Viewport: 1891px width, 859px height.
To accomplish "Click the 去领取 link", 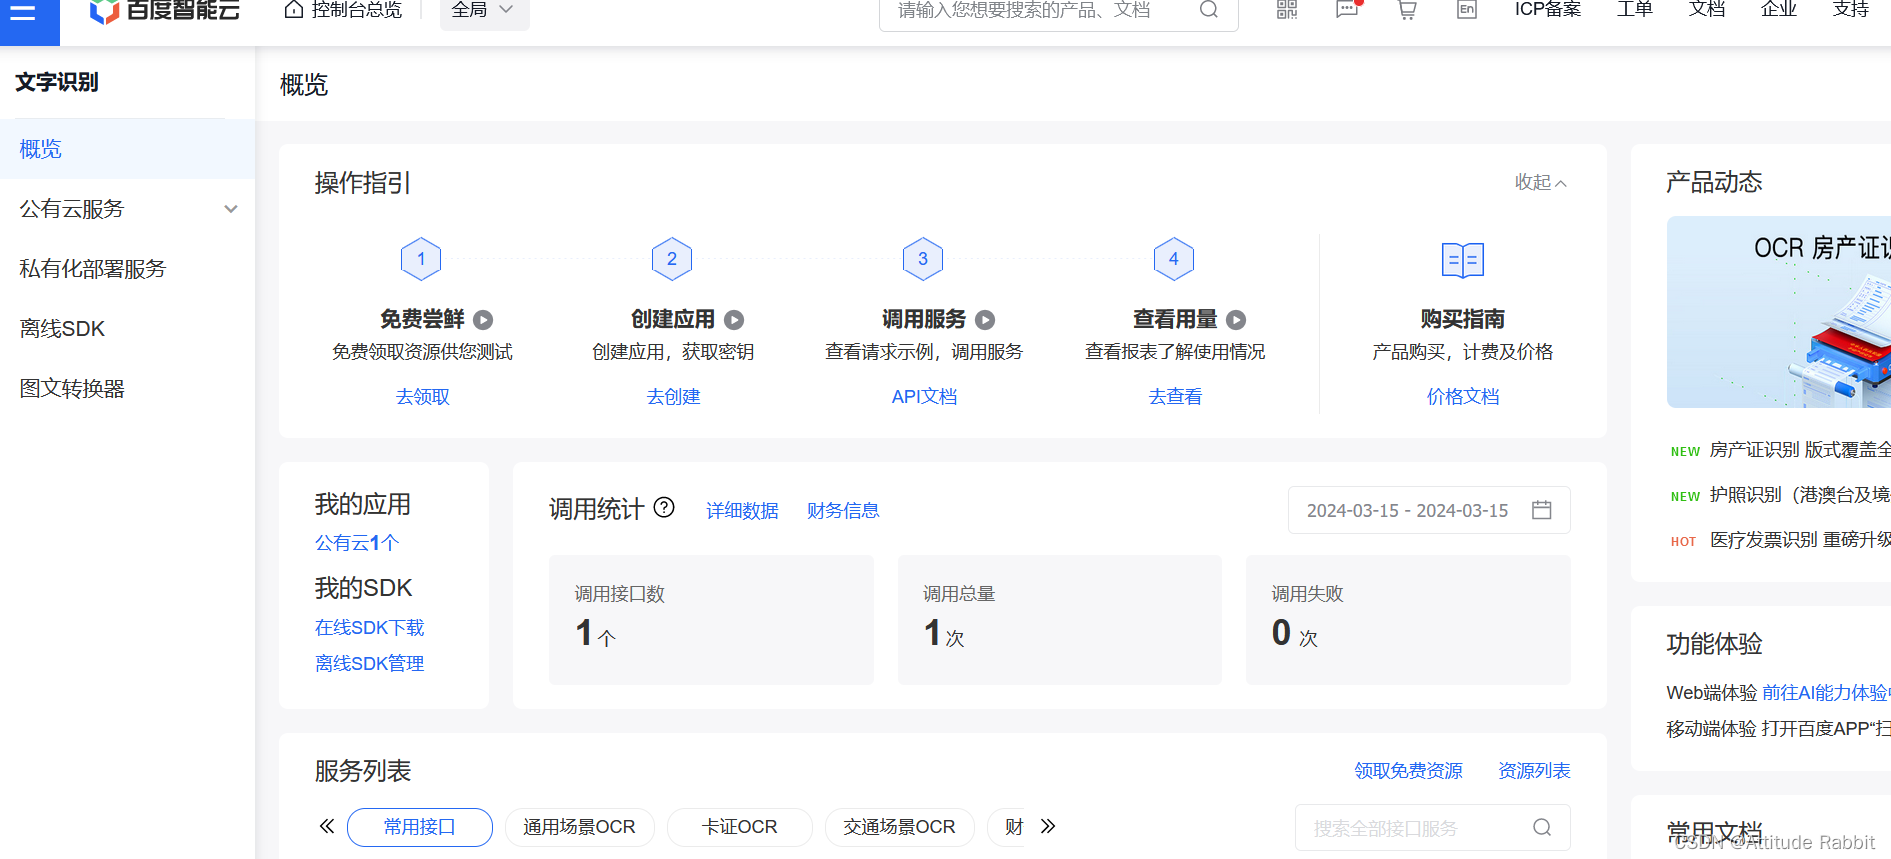I will pos(423,397).
